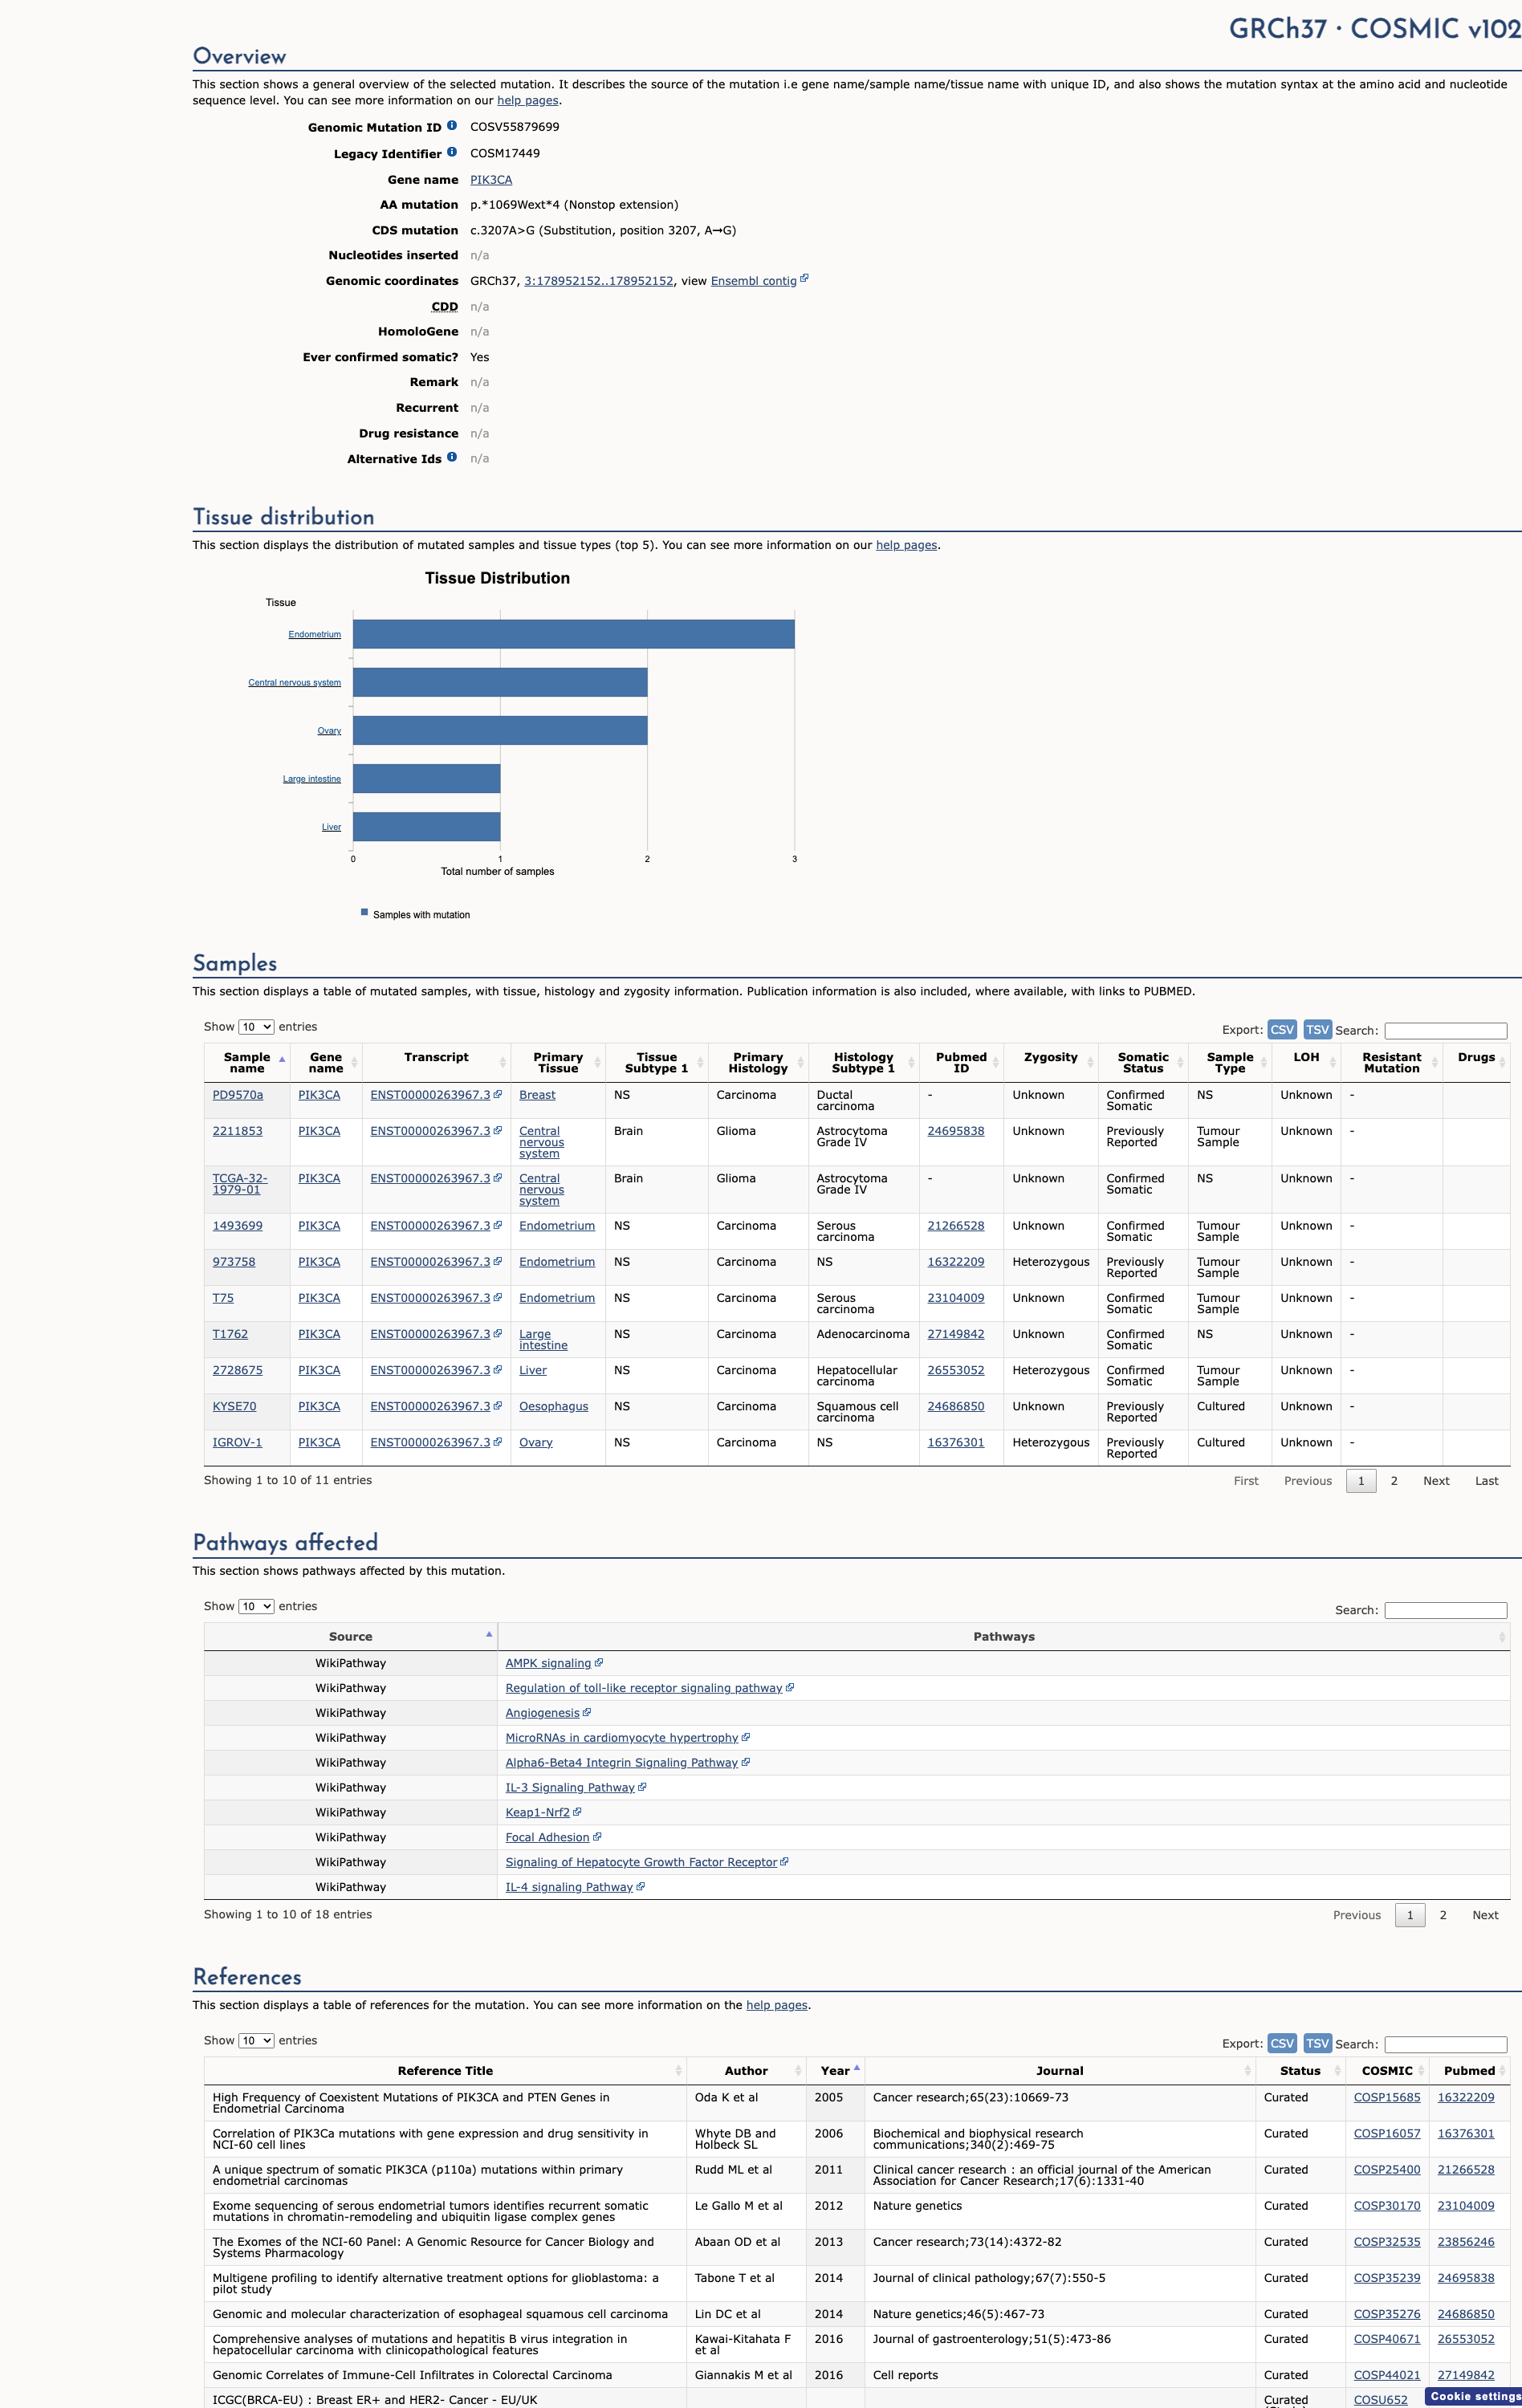This screenshot has height=2408, width=1522.
Task: Click info icon beside Legacy Identifier
Action: coord(452,152)
